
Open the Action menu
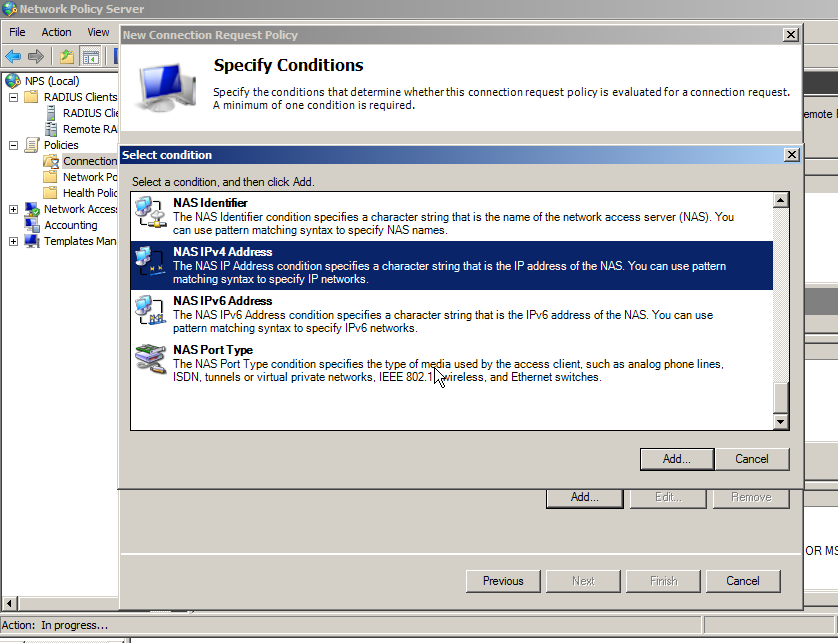tap(56, 31)
